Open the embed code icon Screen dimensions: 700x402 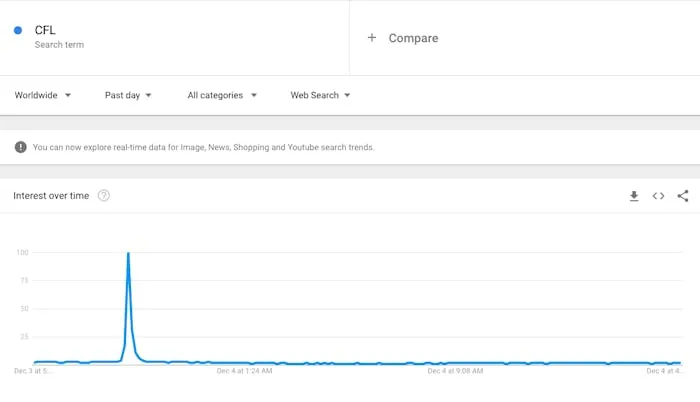click(658, 196)
